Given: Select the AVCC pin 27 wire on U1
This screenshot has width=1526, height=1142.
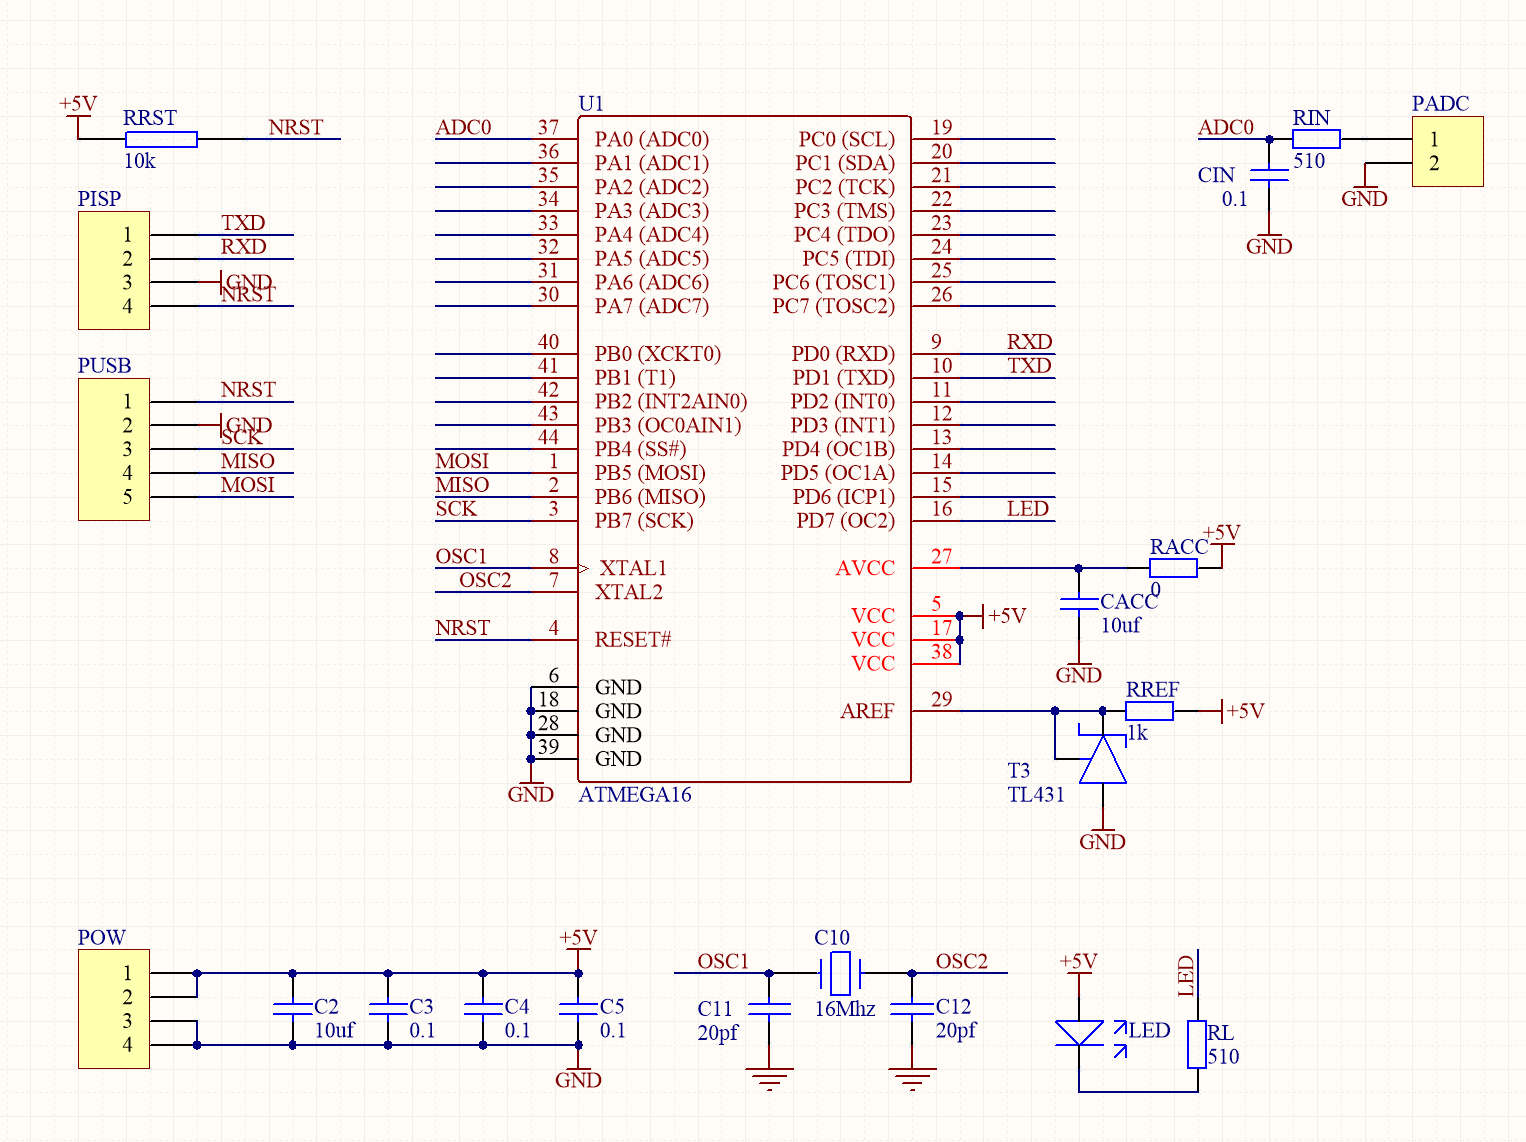Looking at the screenshot, I should (1000, 568).
